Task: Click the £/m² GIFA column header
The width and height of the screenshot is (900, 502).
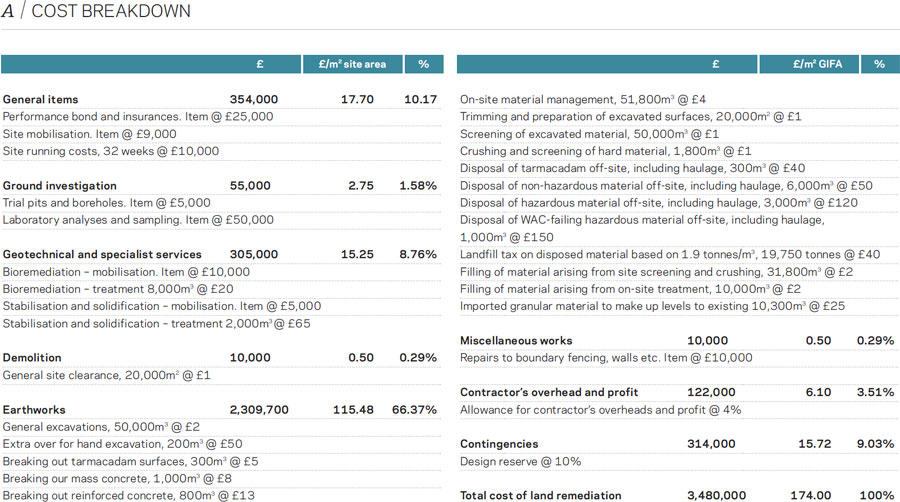Action: pos(808,64)
